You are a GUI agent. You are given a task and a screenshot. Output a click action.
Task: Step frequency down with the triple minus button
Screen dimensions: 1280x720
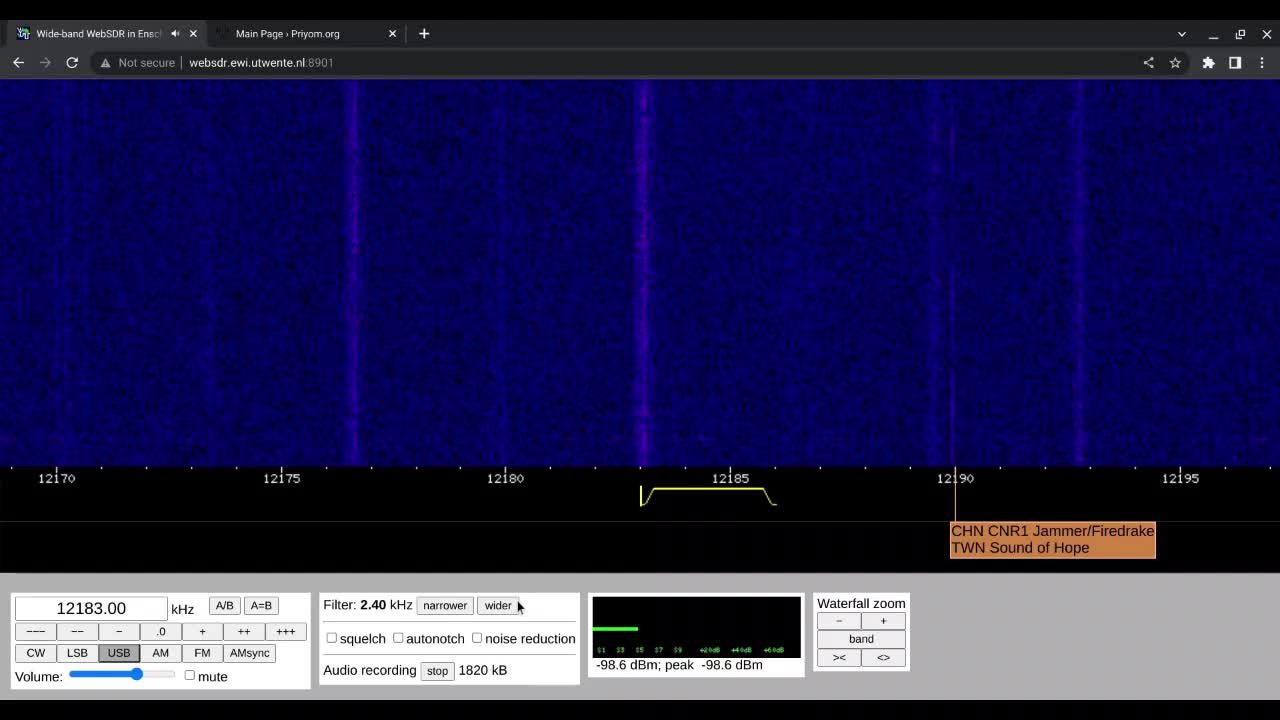35,631
